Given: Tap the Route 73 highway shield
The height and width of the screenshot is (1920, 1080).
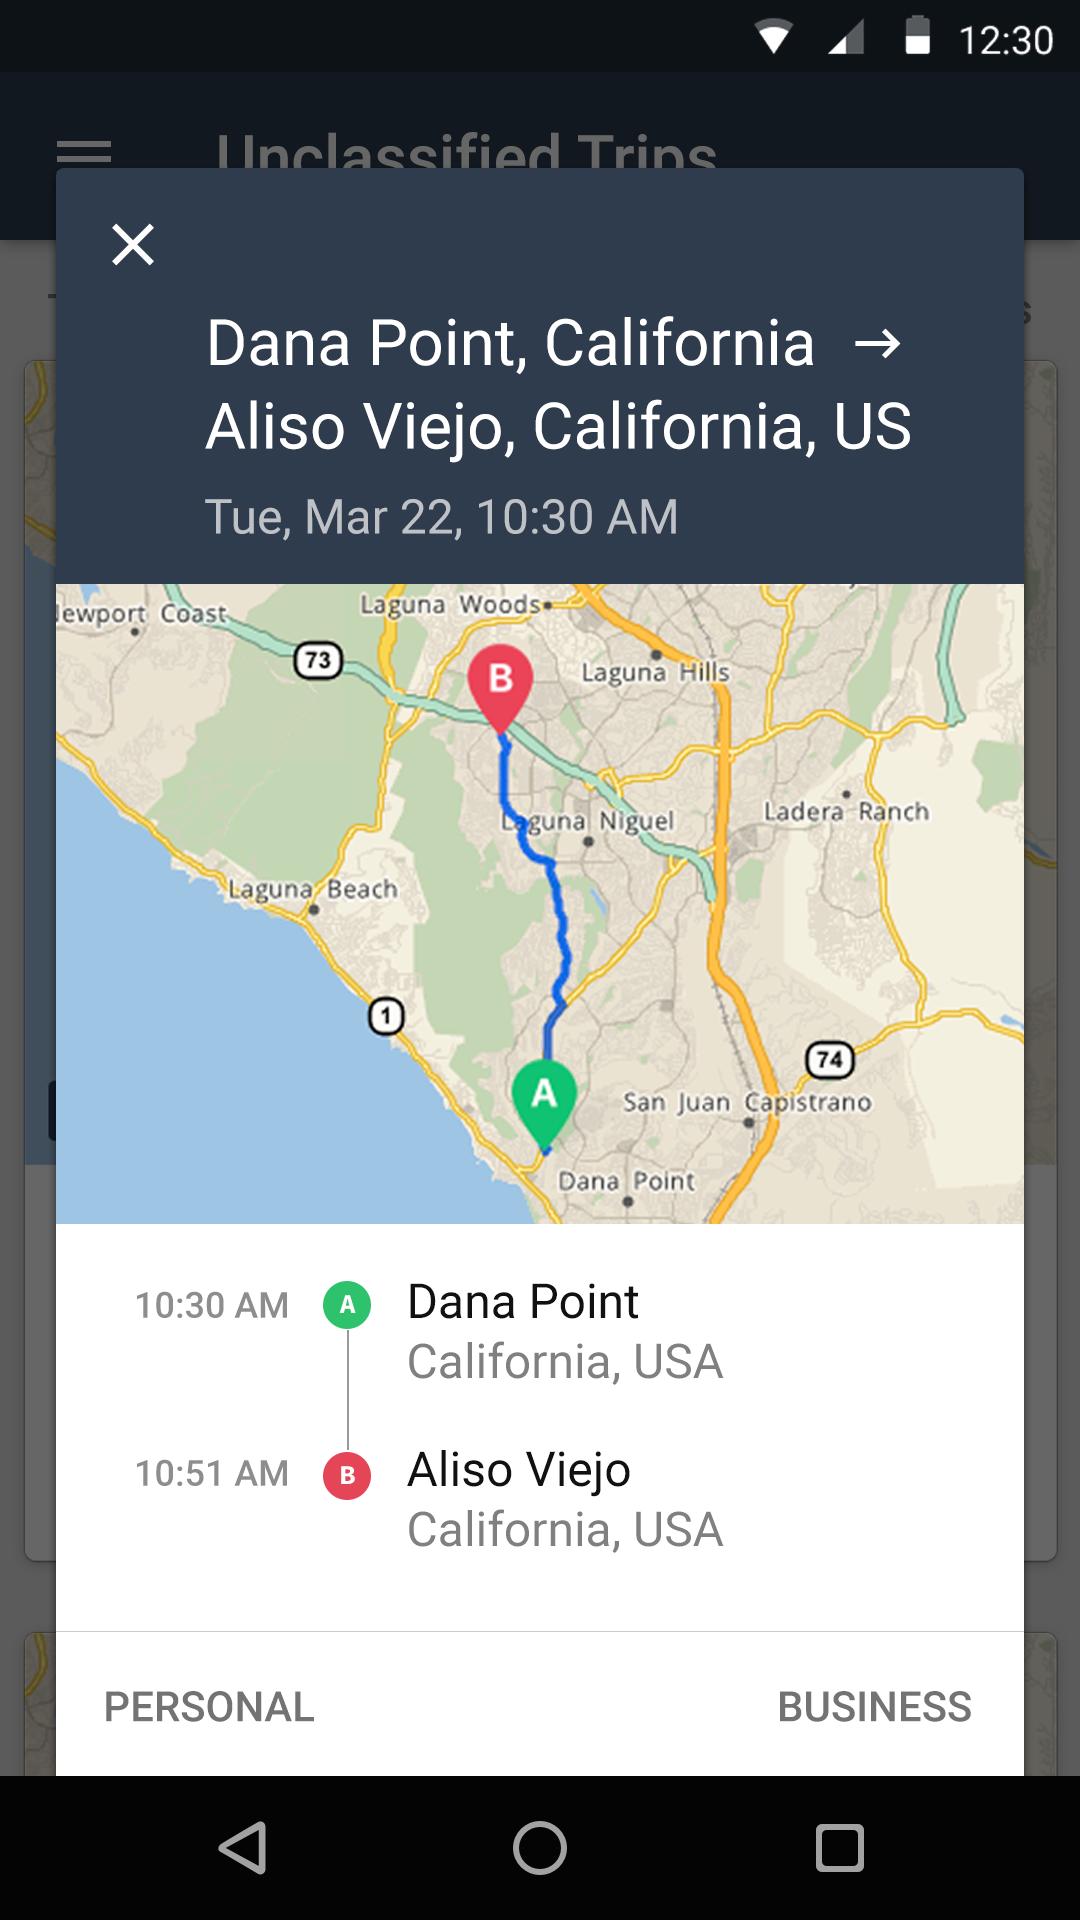Looking at the screenshot, I should [318, 660].
